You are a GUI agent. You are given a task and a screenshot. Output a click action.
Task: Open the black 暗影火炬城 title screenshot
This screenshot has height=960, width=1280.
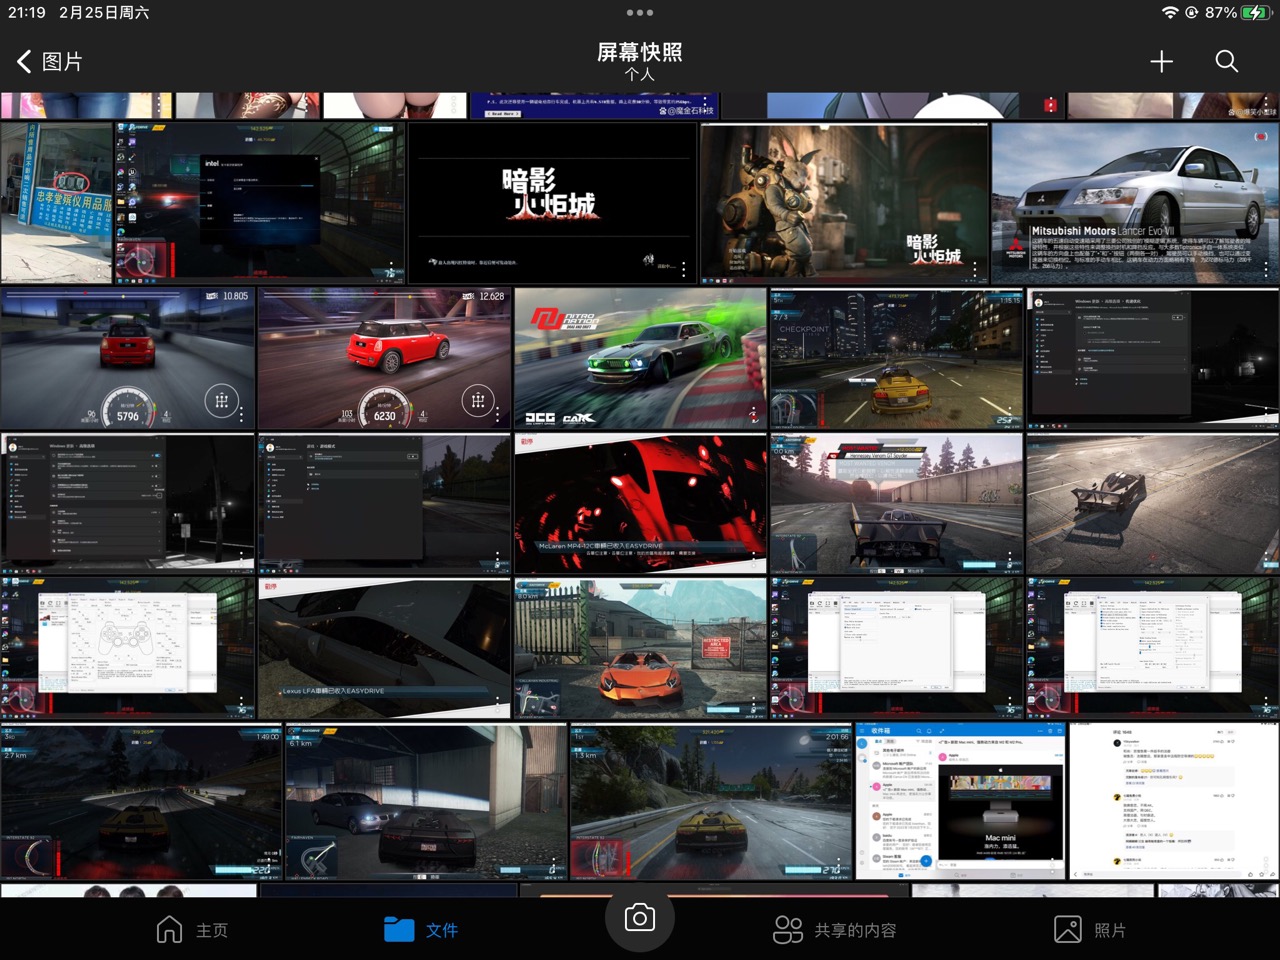pyautogui.click(x=552, y=203)
